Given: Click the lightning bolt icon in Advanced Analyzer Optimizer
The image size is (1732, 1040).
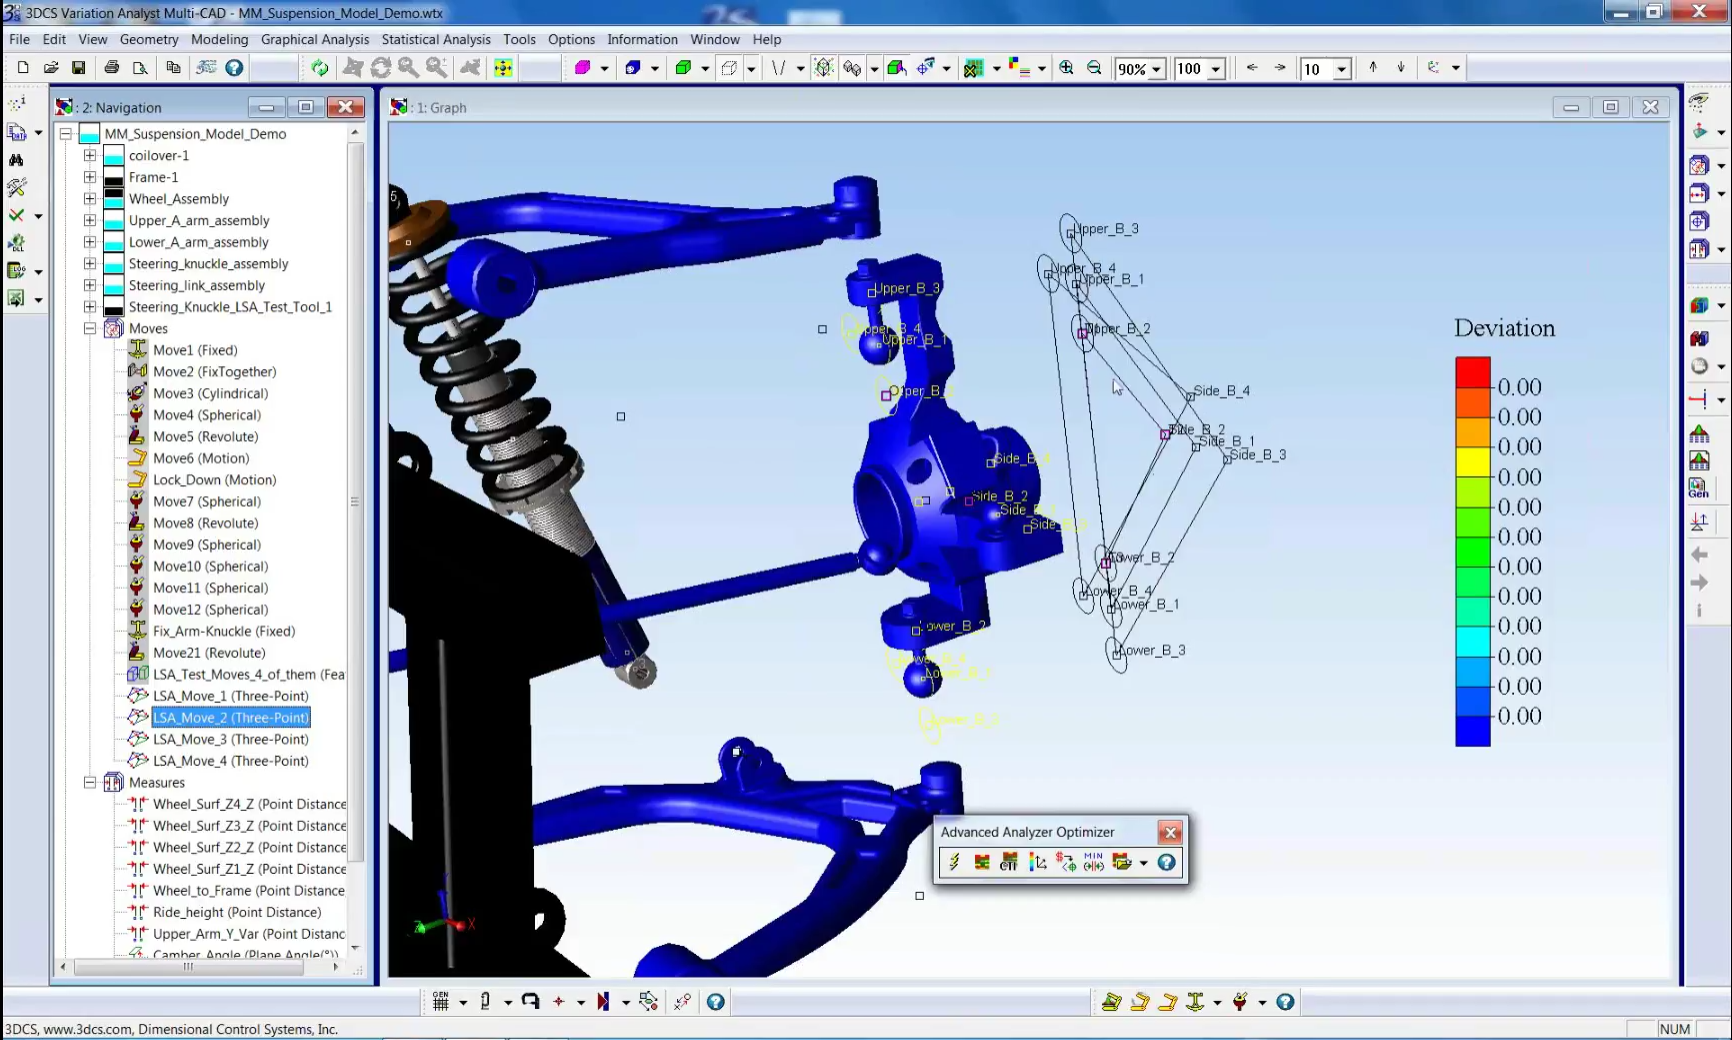Looking at the screenshot, I should [954, 862].
